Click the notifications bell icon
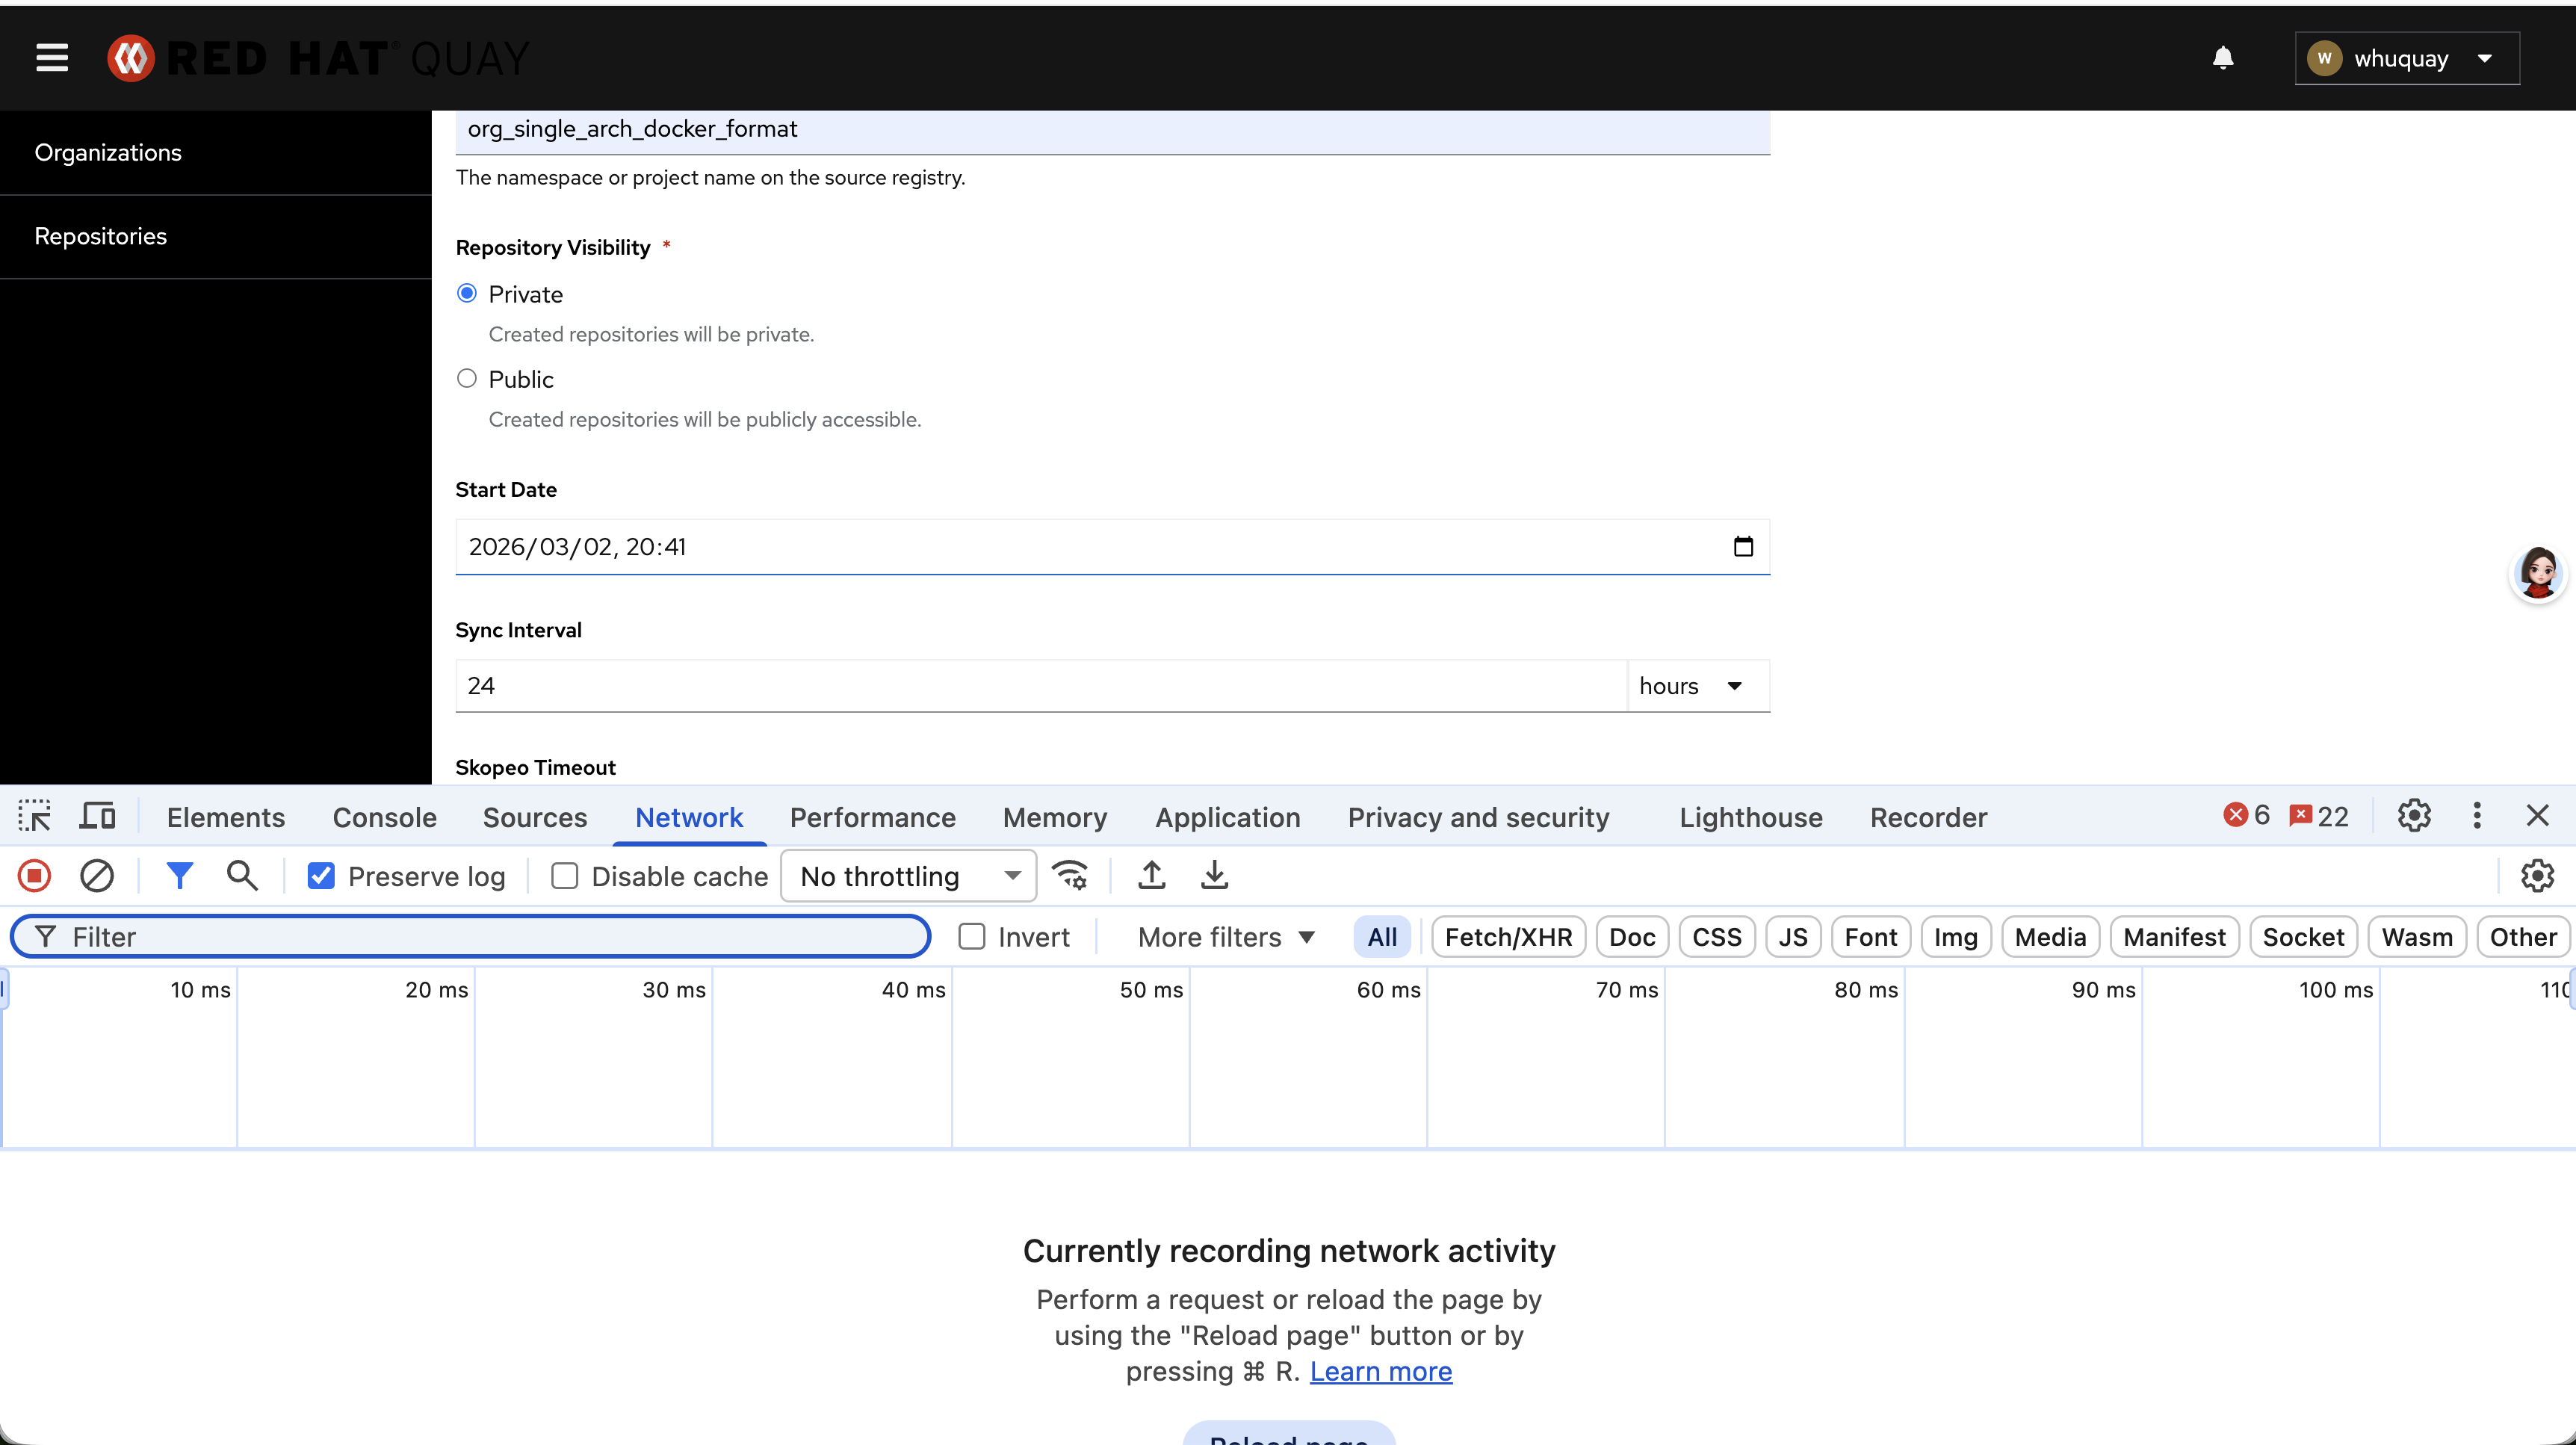 tap(2222, 58)
